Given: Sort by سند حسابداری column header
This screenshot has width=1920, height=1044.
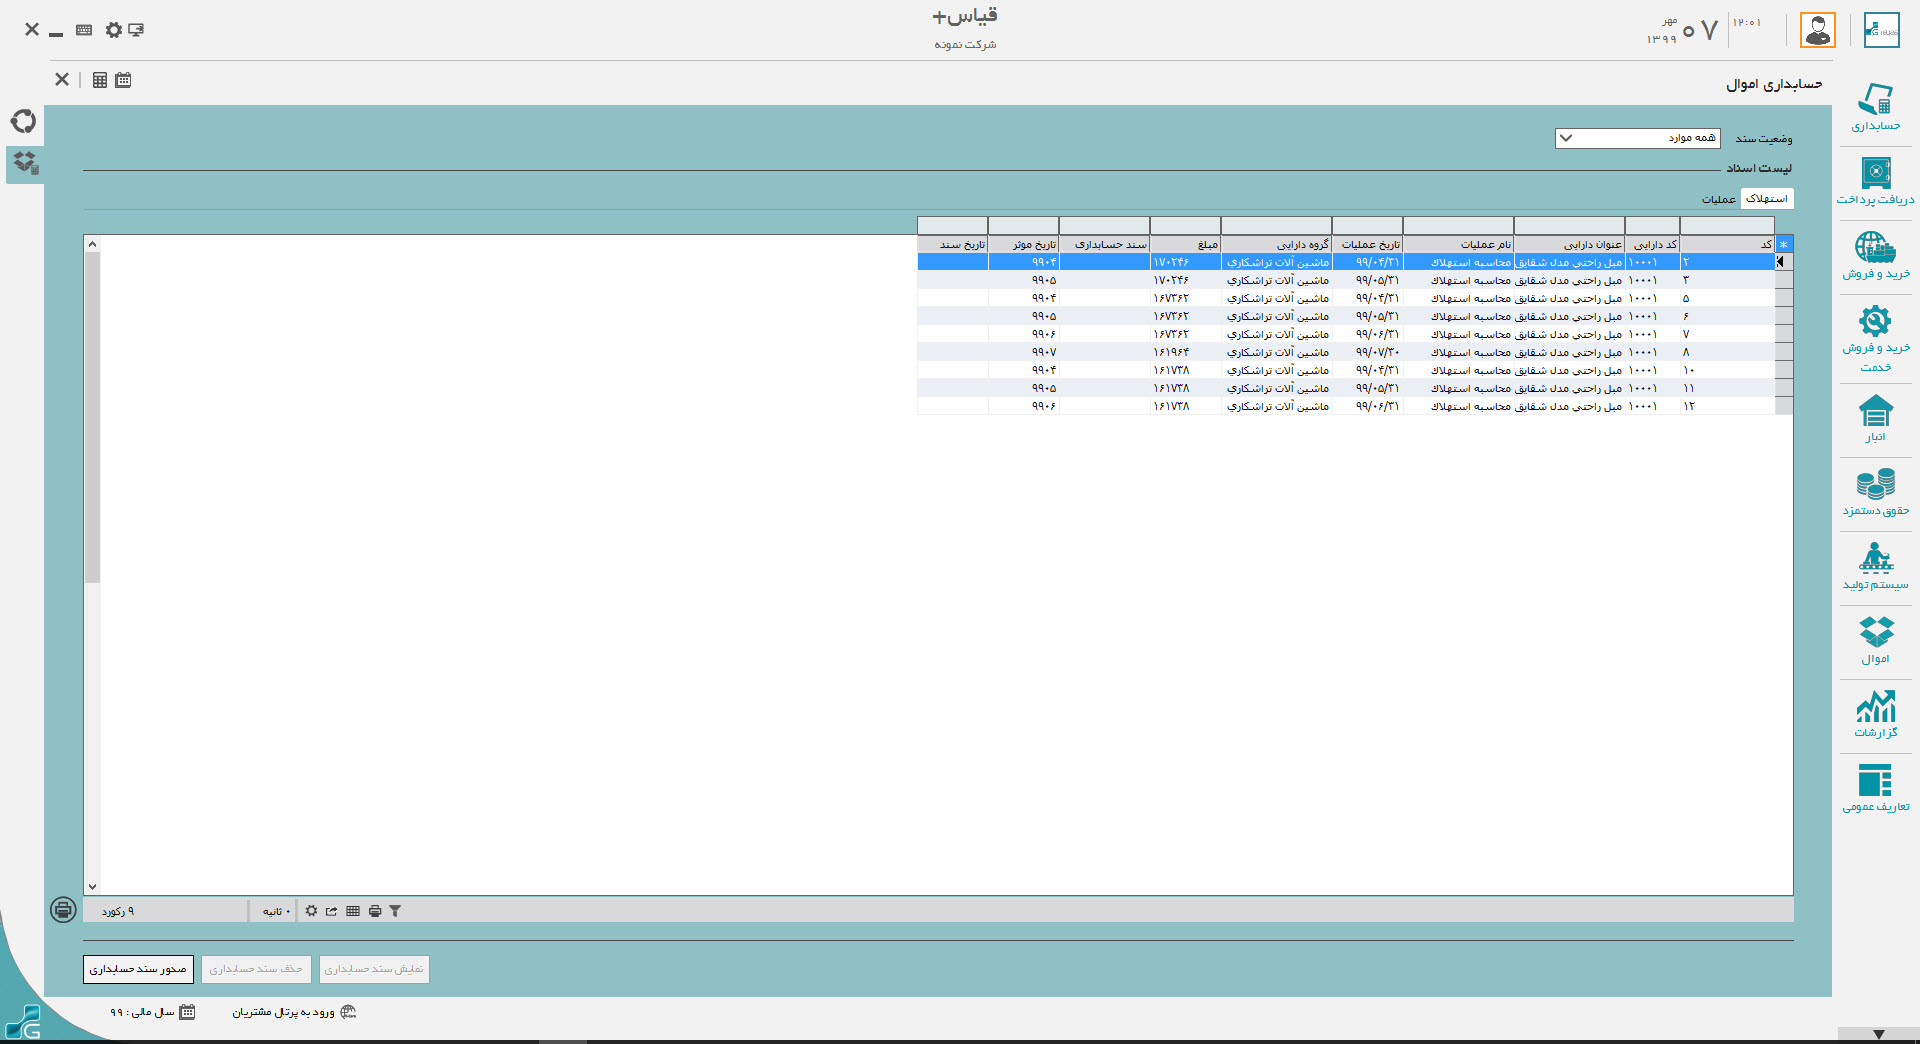Looking at the screenshot, I should pos(1105,244).
